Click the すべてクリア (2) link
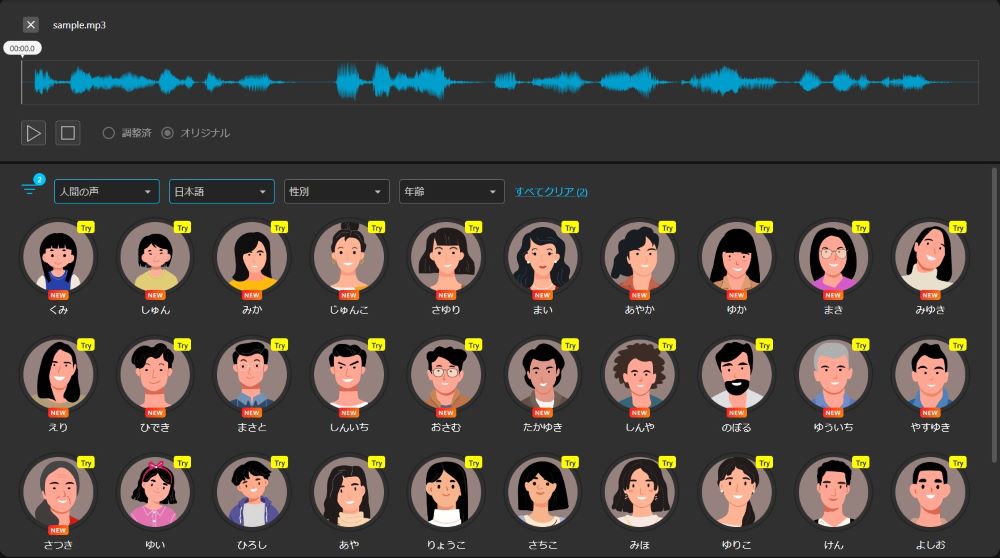The image size is (1000, 558). 551,191
